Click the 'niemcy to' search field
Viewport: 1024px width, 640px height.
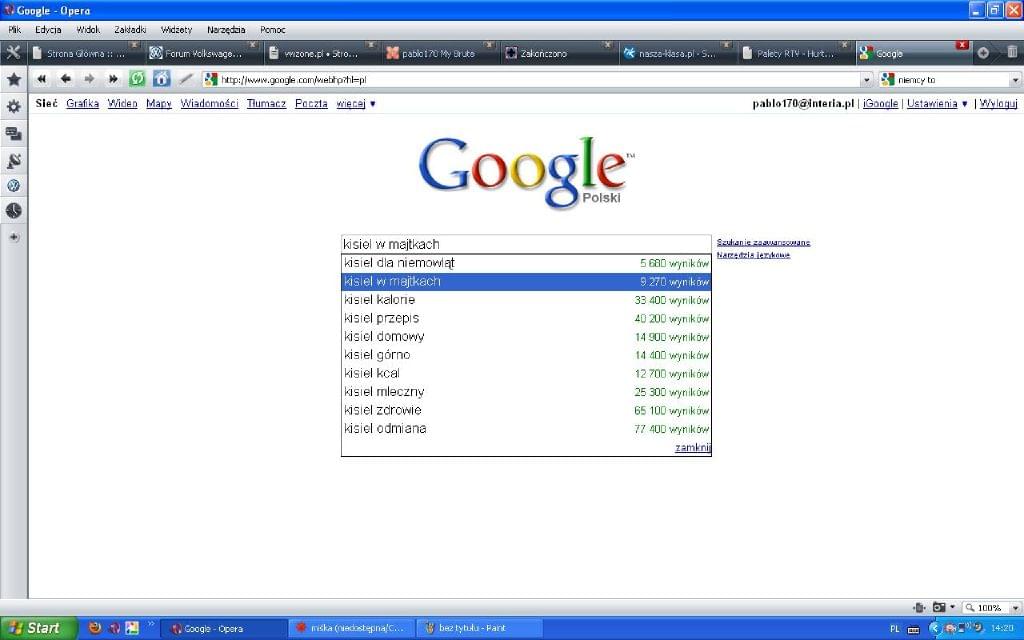pos(951,80)
